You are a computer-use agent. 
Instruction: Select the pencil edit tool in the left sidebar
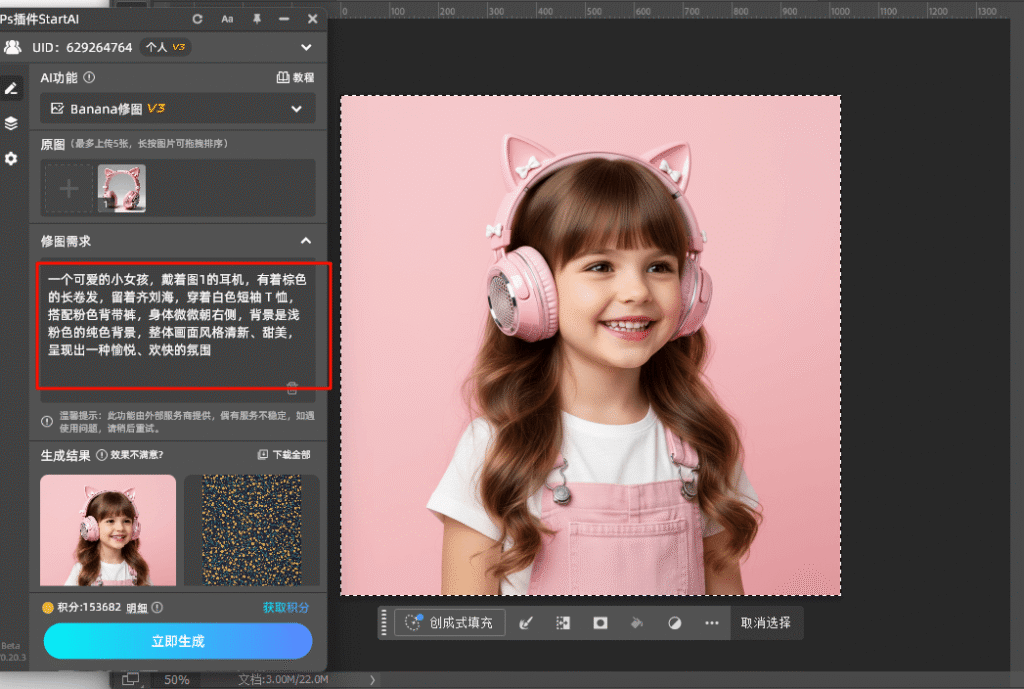click(12, 88)
